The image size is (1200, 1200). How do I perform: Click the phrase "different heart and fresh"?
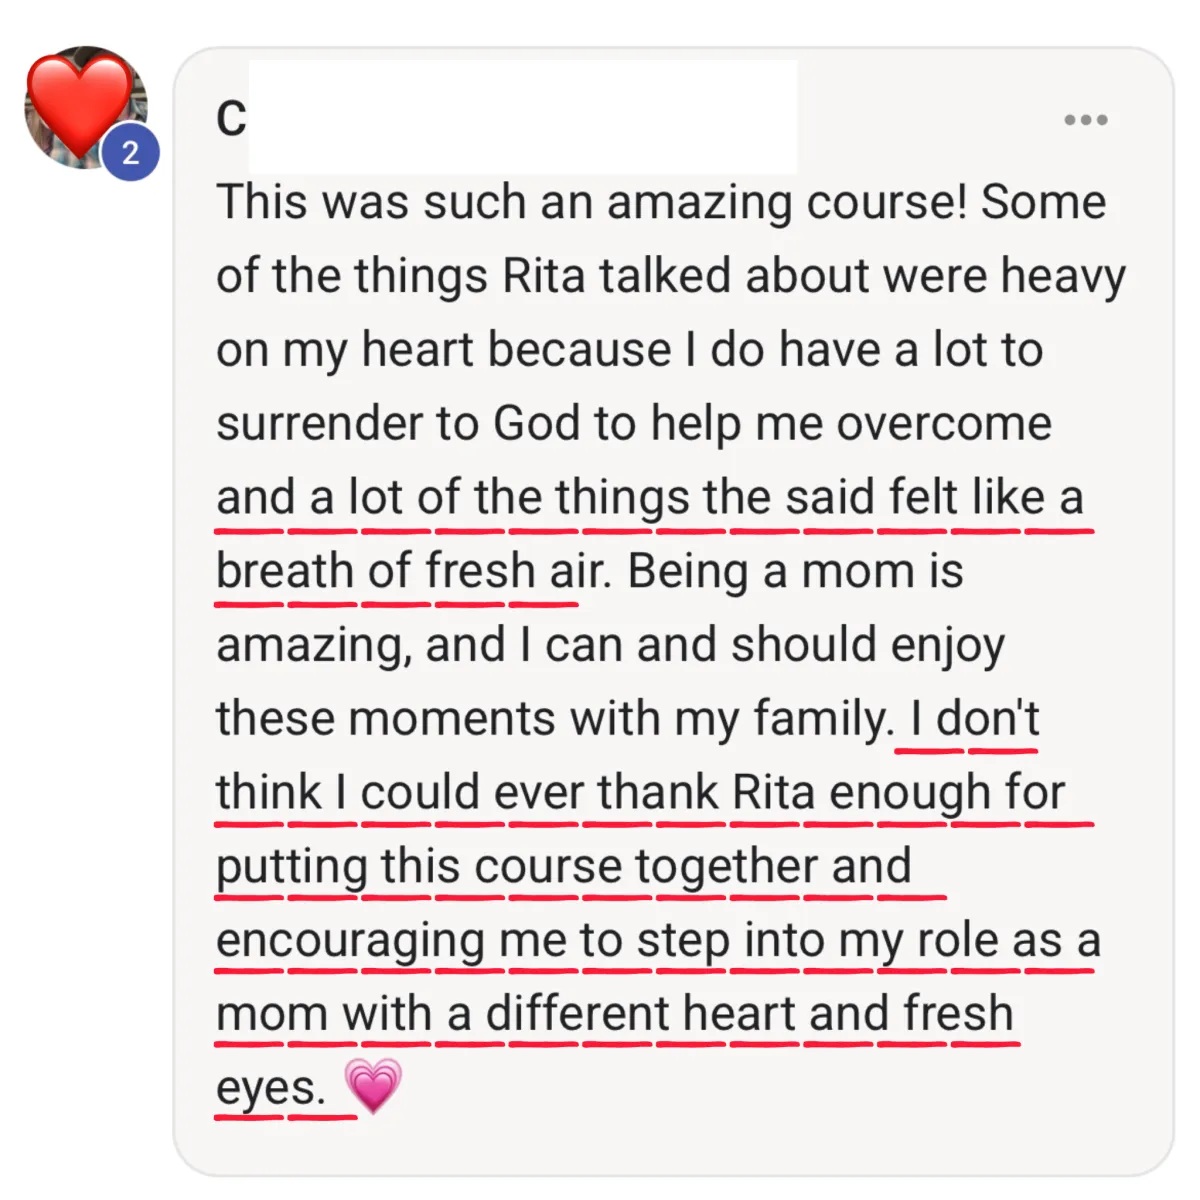[x=749, y=1013]
